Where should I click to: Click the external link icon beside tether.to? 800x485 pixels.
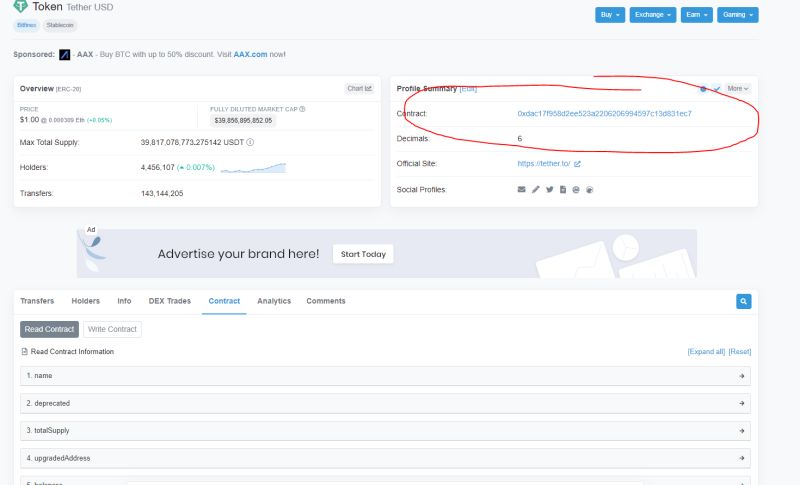coord(577,164)
